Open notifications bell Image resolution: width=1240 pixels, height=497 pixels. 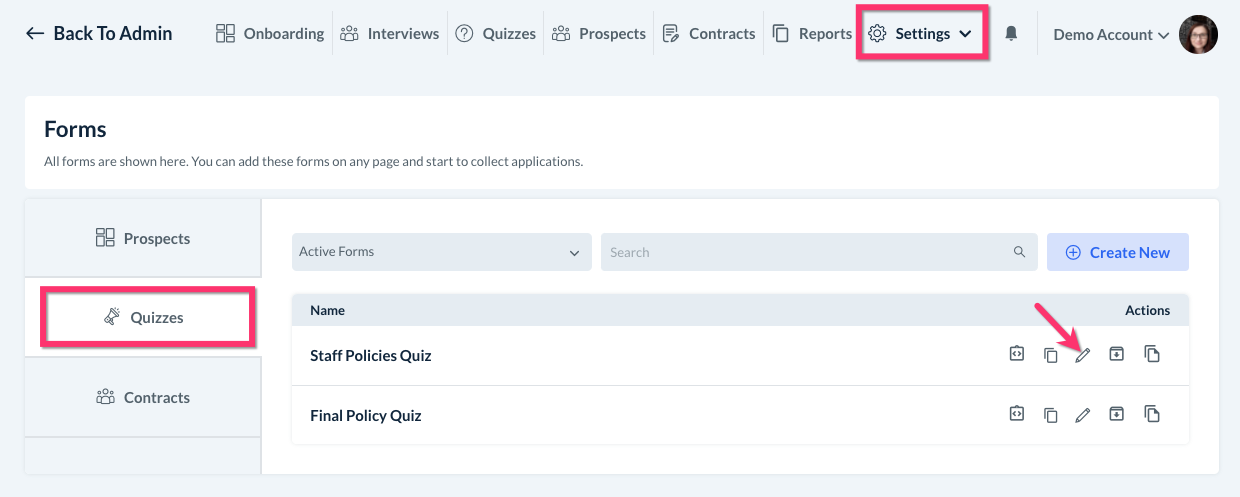pyautogui.click(x=1011, y=34)
